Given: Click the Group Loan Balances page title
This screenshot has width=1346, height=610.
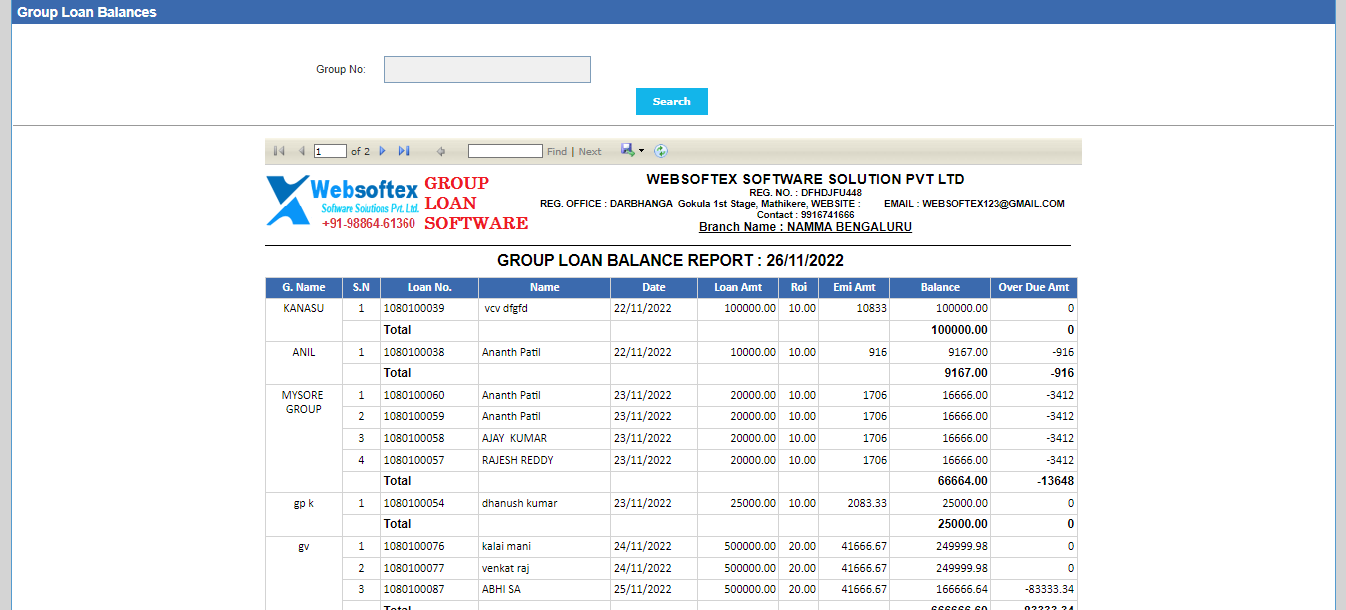Looking at the screenshot, I should [87, 12].
